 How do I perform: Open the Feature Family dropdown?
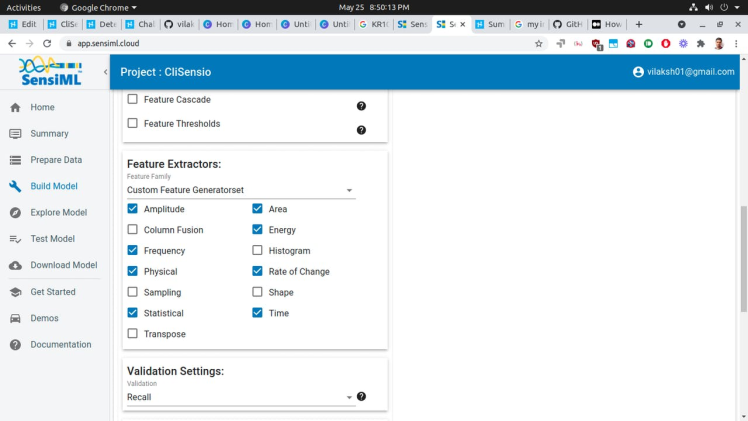coord(241,190)
